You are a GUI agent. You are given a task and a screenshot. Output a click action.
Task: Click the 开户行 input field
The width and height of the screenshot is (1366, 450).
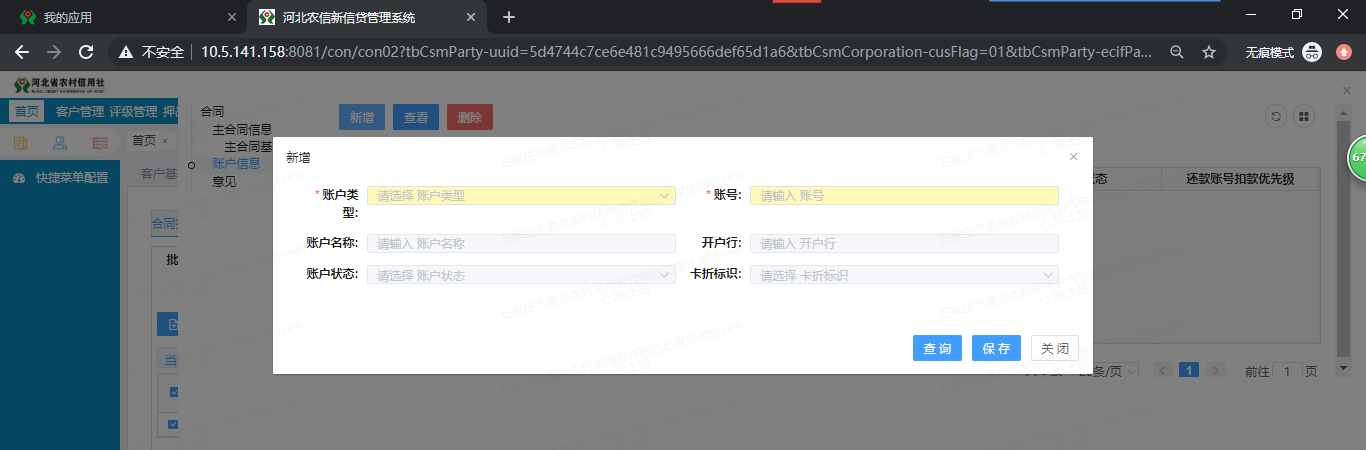[904, 243]
